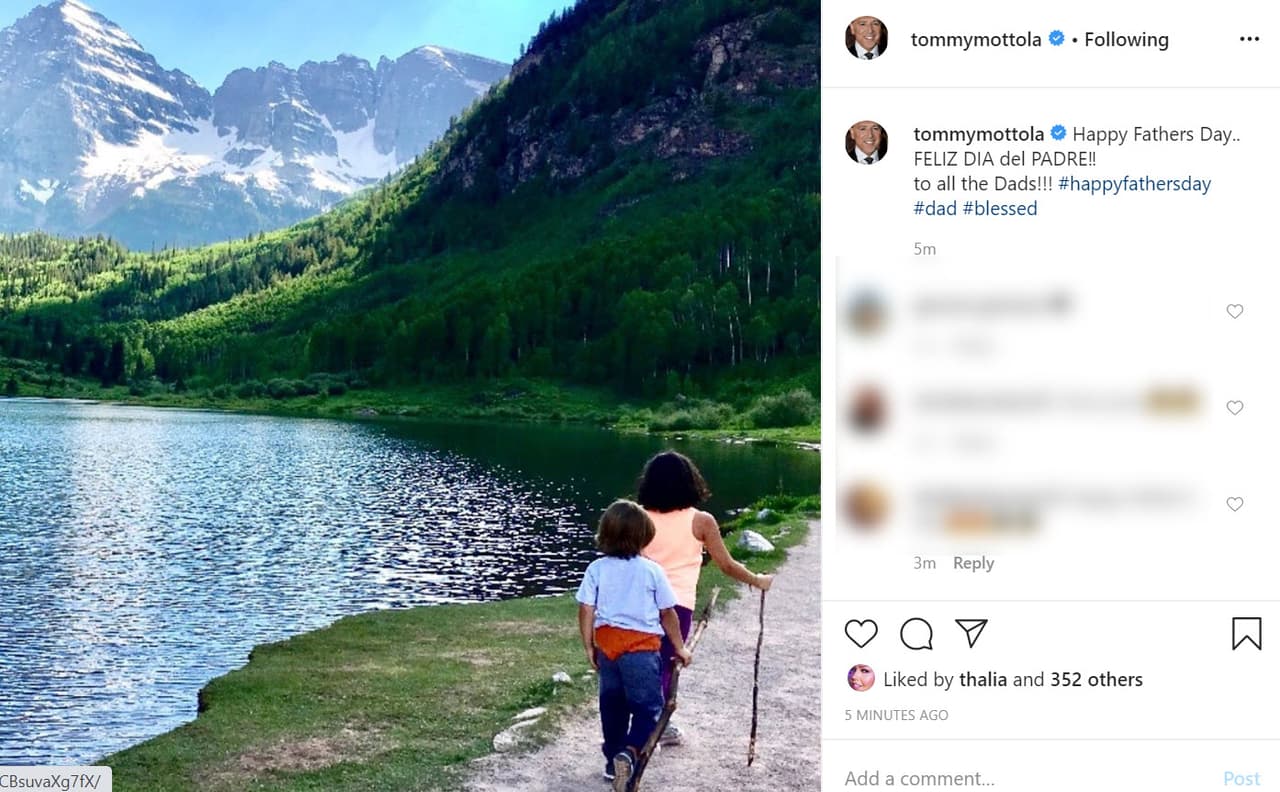Open the #happyfathersday hashtag

tap(1134, 184)
